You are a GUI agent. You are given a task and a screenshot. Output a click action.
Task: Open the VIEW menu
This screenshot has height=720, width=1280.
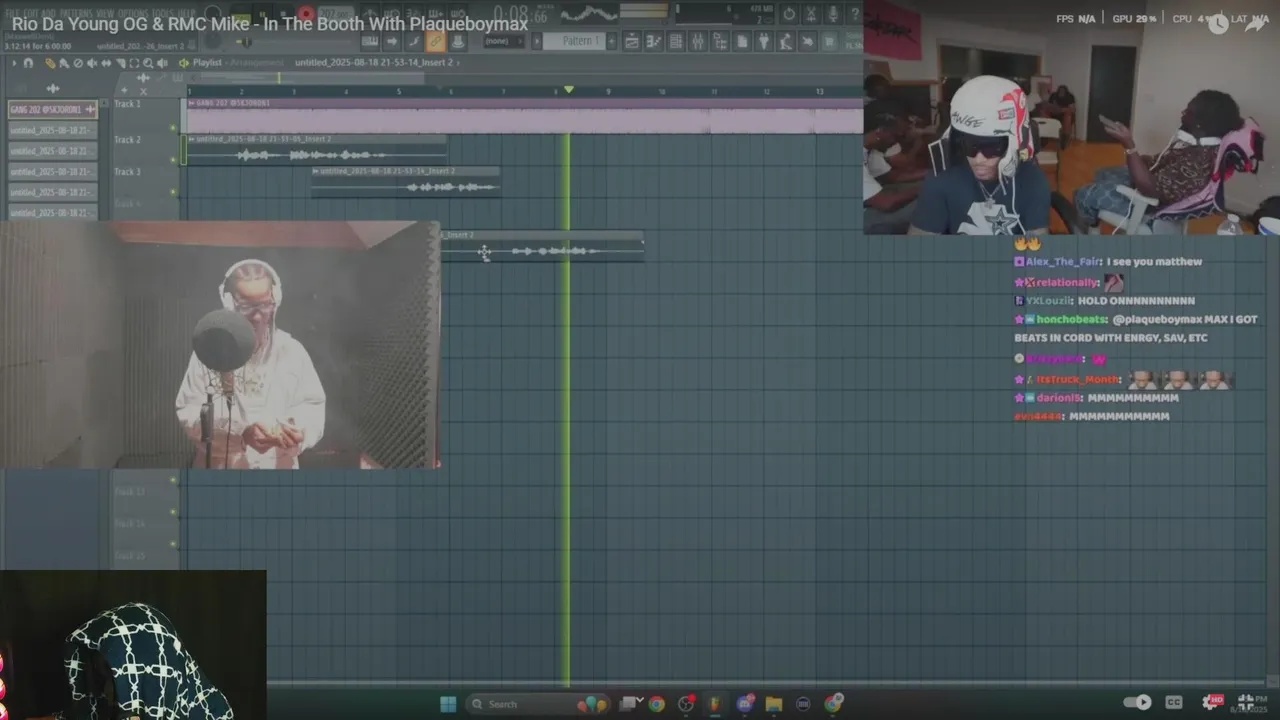(105, 13)
